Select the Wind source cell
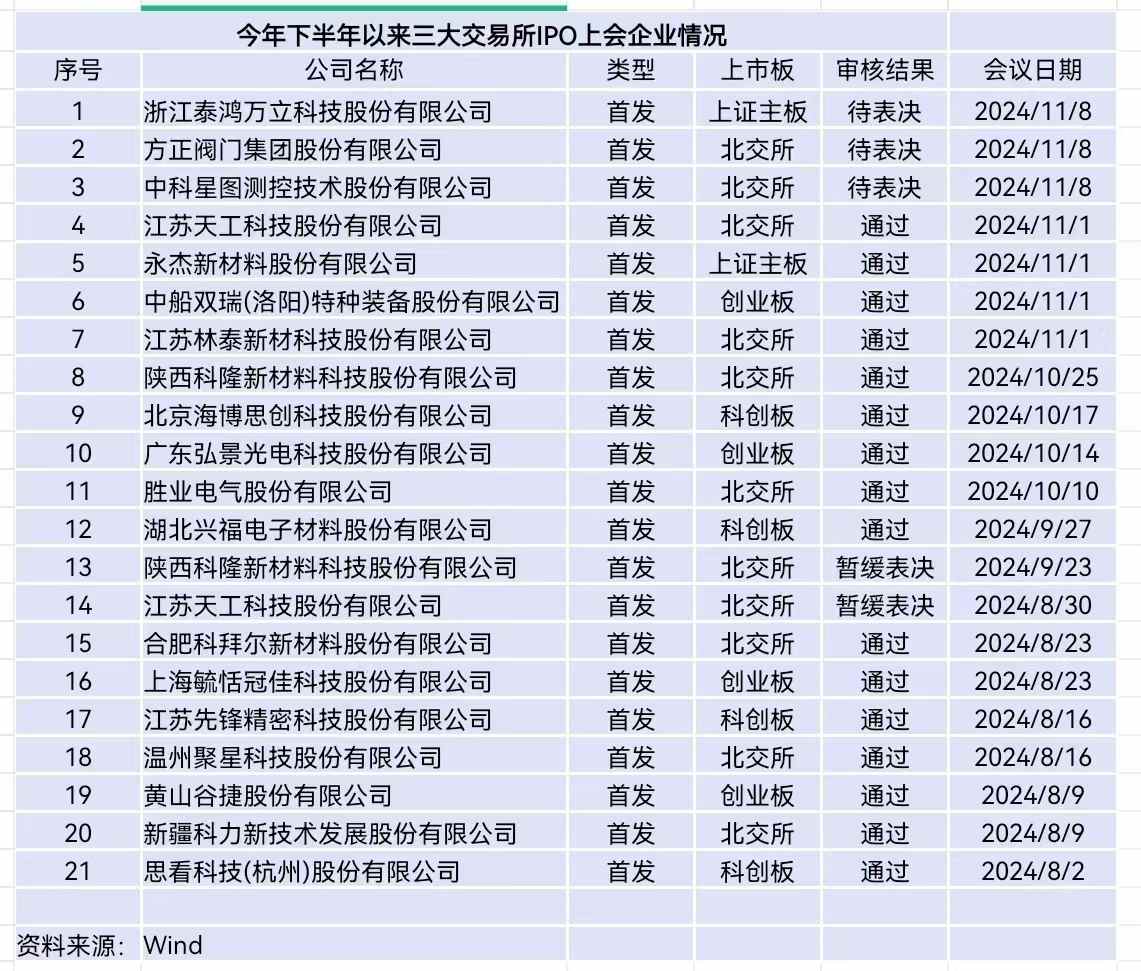Viewport: 1141px width, 971px height. (x=354, y=945)
